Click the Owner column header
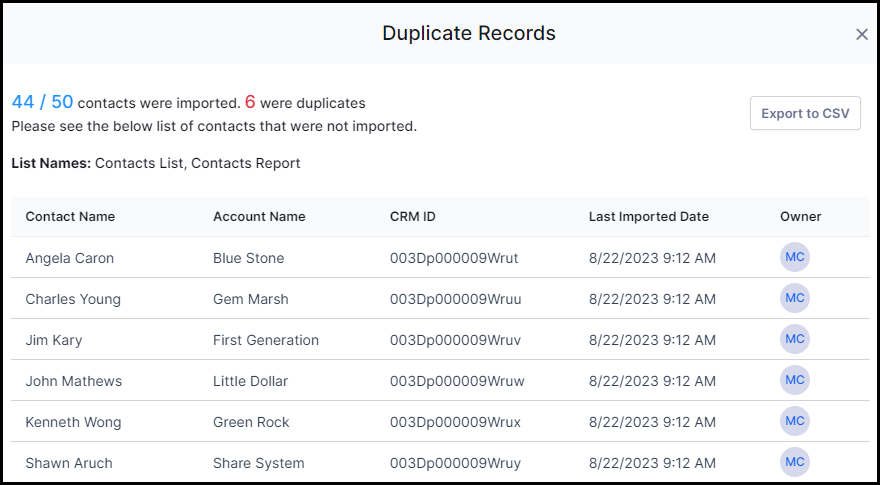This screenshot has height=485, width=880. pyautogui.click(x=800, y=217)
